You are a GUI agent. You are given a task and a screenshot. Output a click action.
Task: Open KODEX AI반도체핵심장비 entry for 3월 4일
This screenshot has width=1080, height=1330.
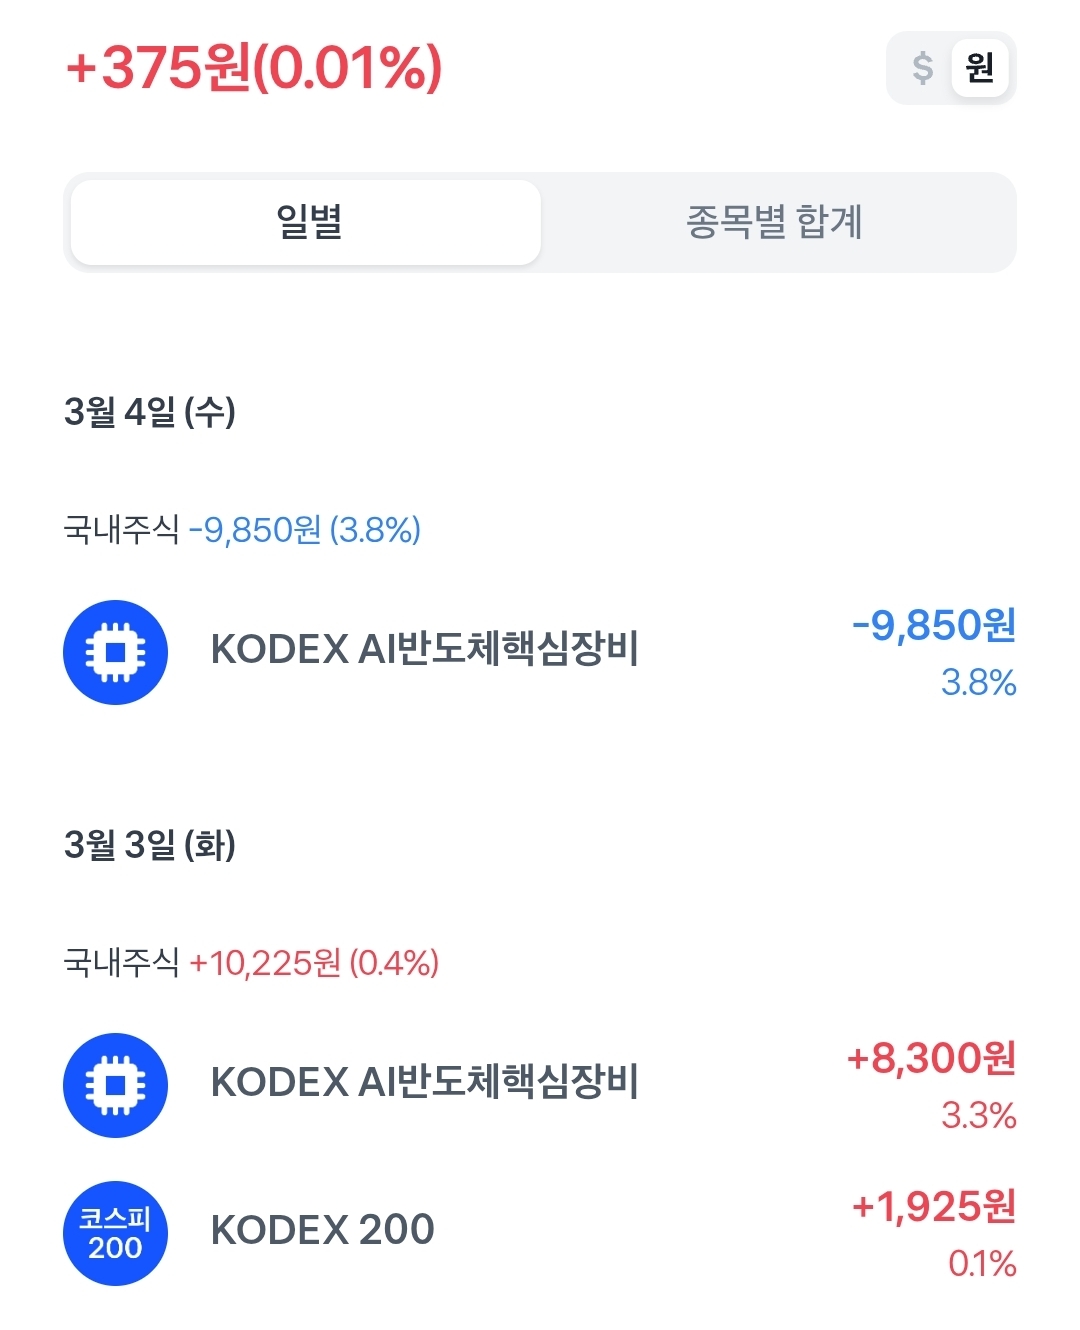click(424, 650)
